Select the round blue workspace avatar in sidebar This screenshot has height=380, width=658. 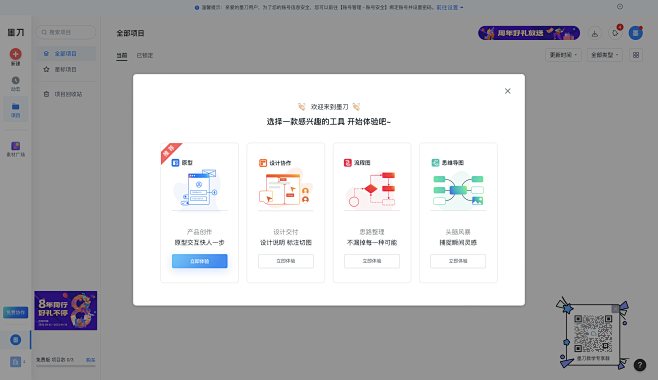click(x=16, y=340)
